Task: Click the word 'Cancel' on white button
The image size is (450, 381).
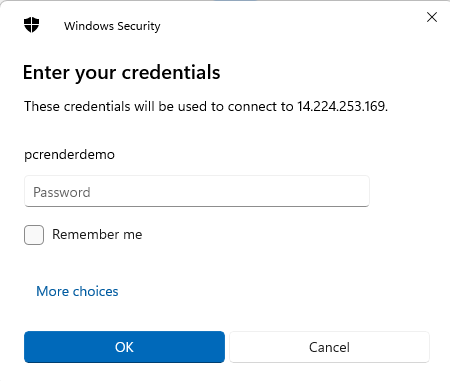Action: pyautogui.click(x=329, y=347)
